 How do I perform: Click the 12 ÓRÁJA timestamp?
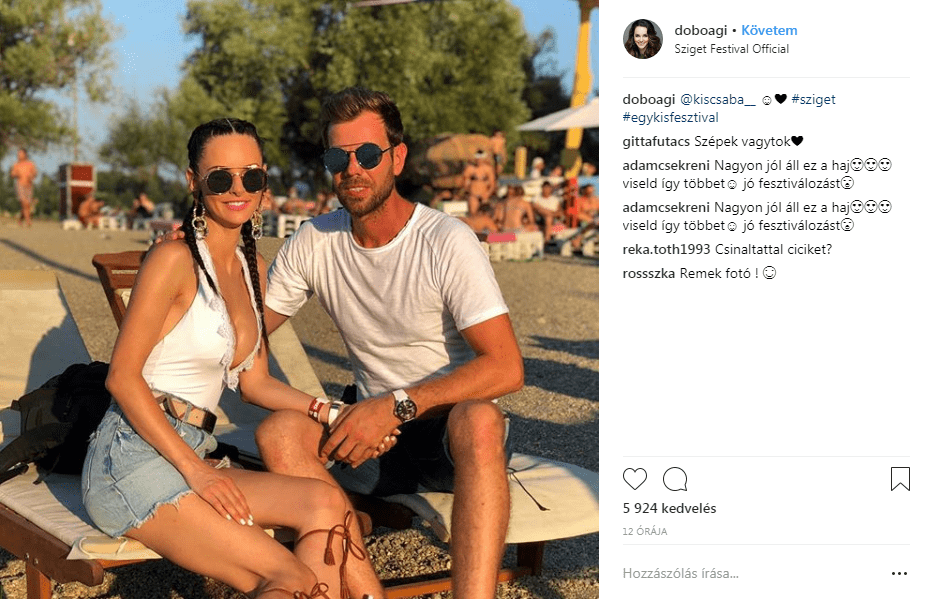click(x=645, y=532)
